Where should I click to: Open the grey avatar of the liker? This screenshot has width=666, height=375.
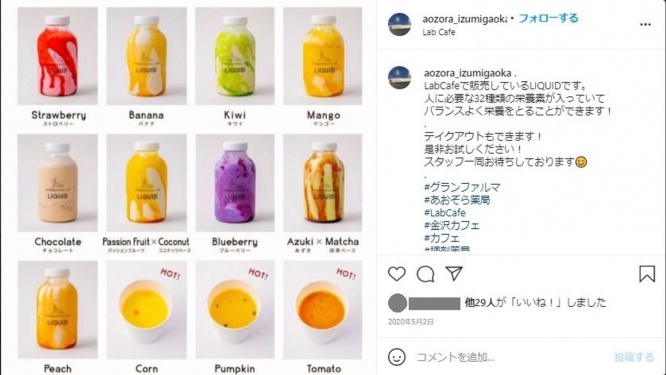(x=398, y=303)
